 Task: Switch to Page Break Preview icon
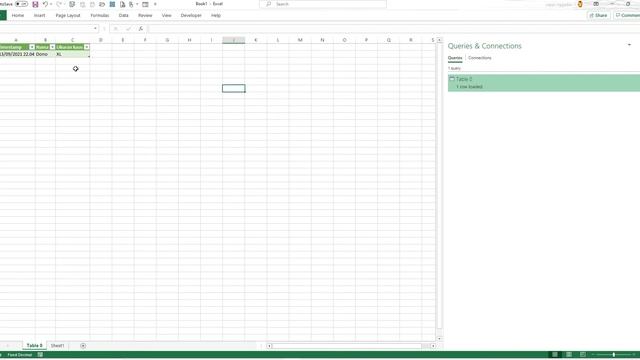[583, 355]
